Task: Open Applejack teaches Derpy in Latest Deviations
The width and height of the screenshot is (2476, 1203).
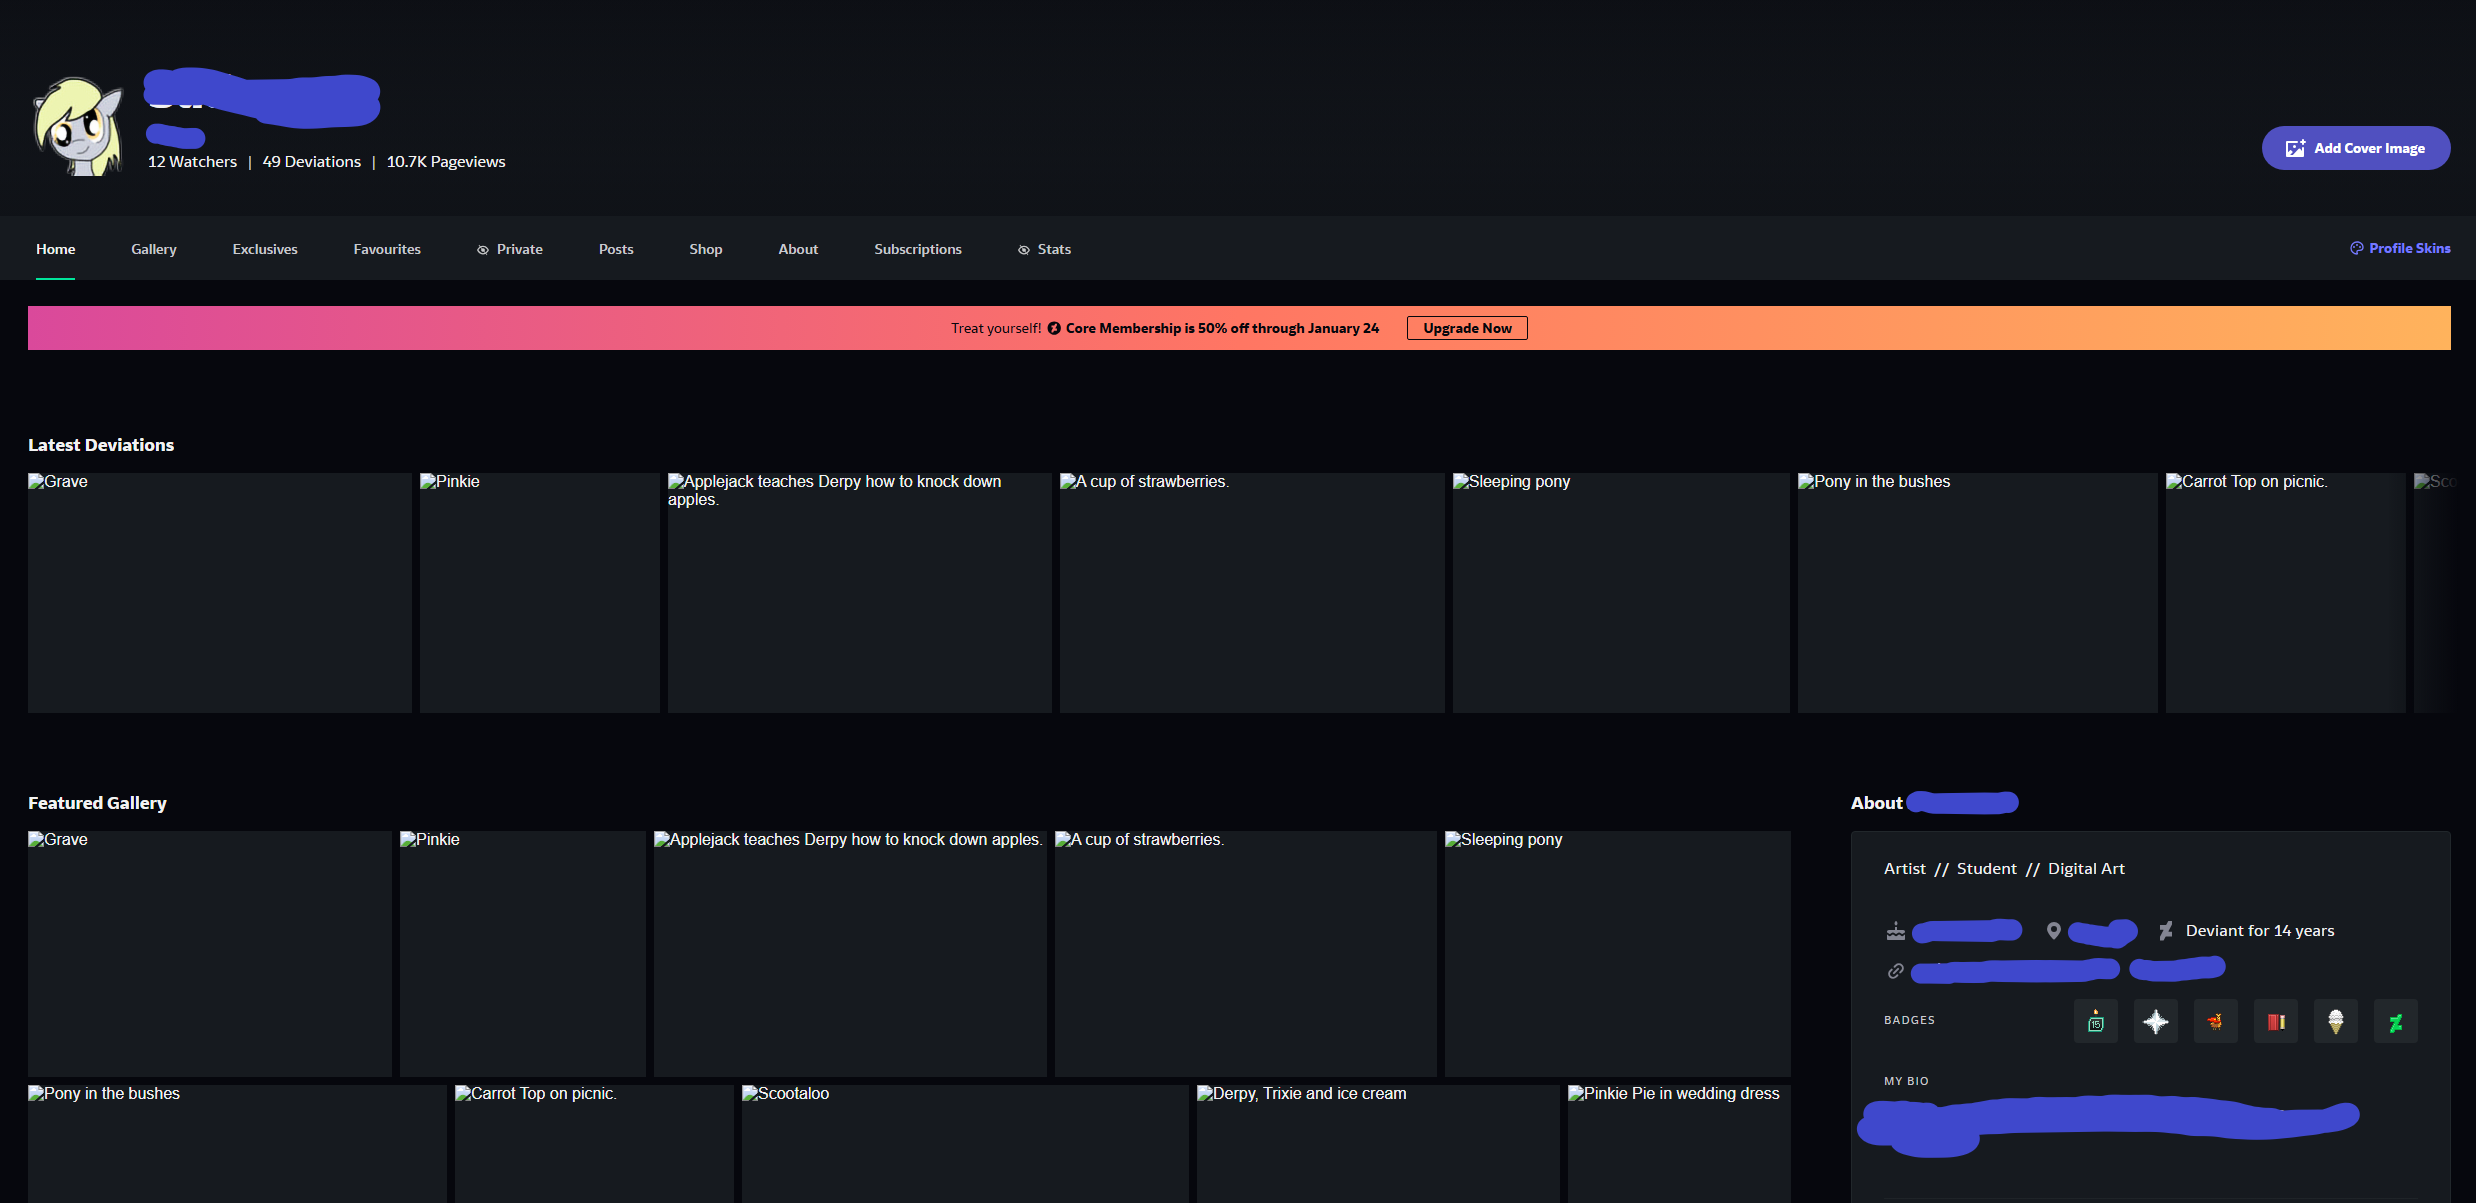Action: coord(860,593)
